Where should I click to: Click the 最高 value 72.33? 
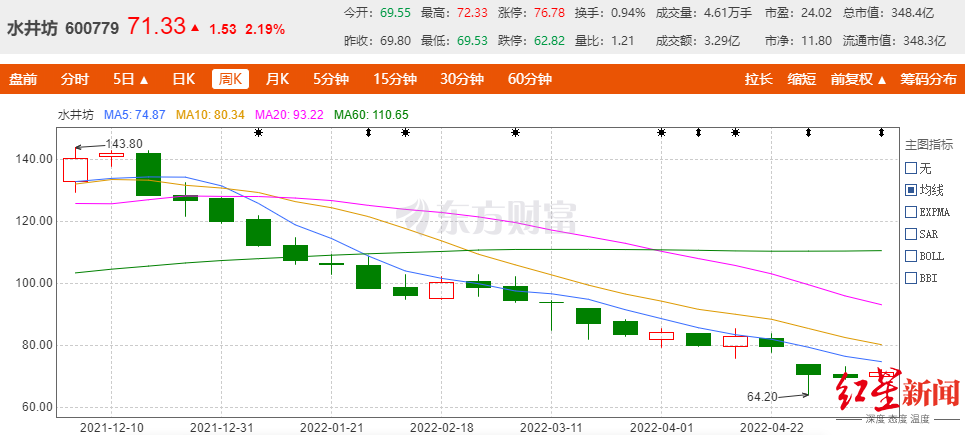(x=472, y=12)
